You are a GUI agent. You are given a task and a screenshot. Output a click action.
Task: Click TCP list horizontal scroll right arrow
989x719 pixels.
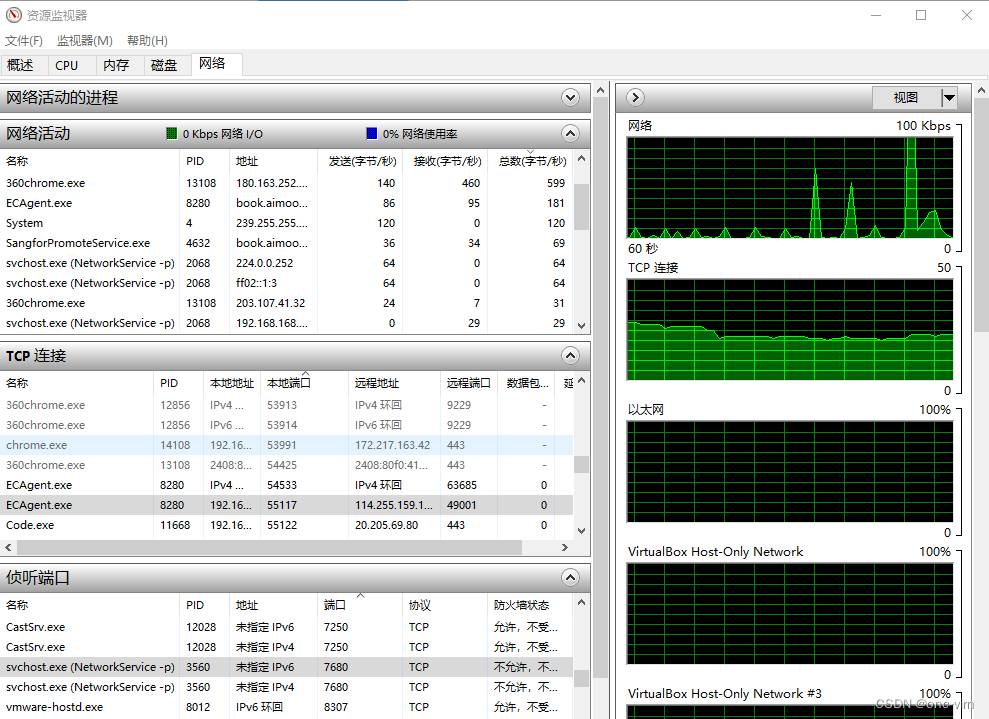point(565,547)
